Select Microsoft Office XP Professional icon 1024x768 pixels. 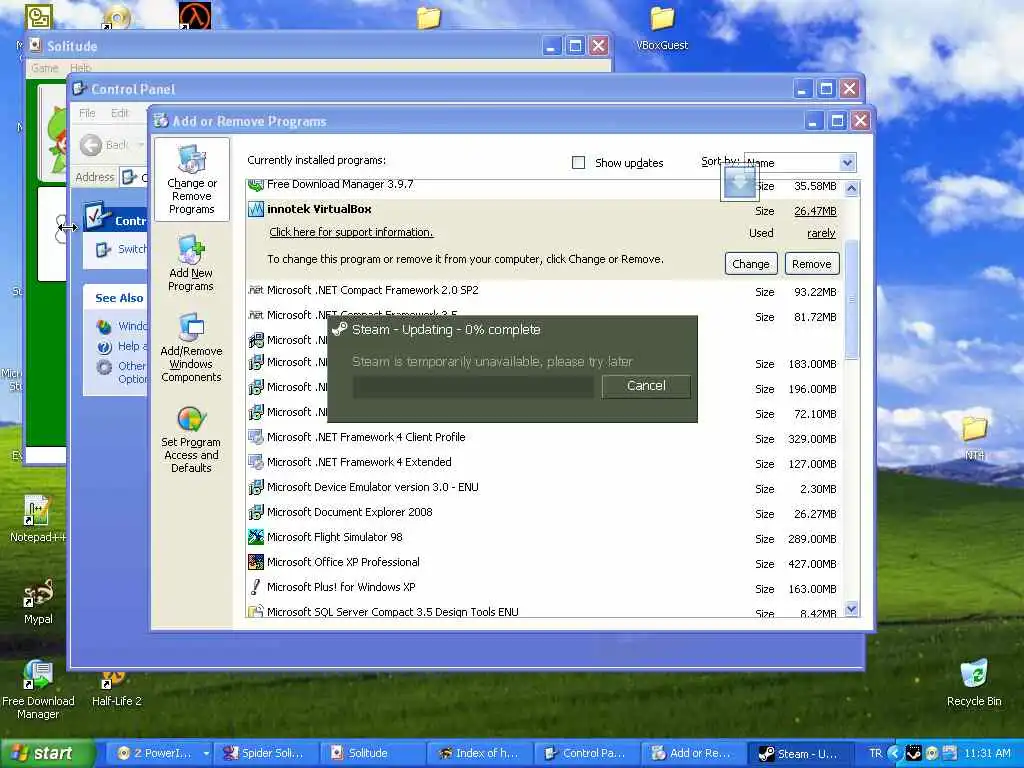tap(256, 562)
